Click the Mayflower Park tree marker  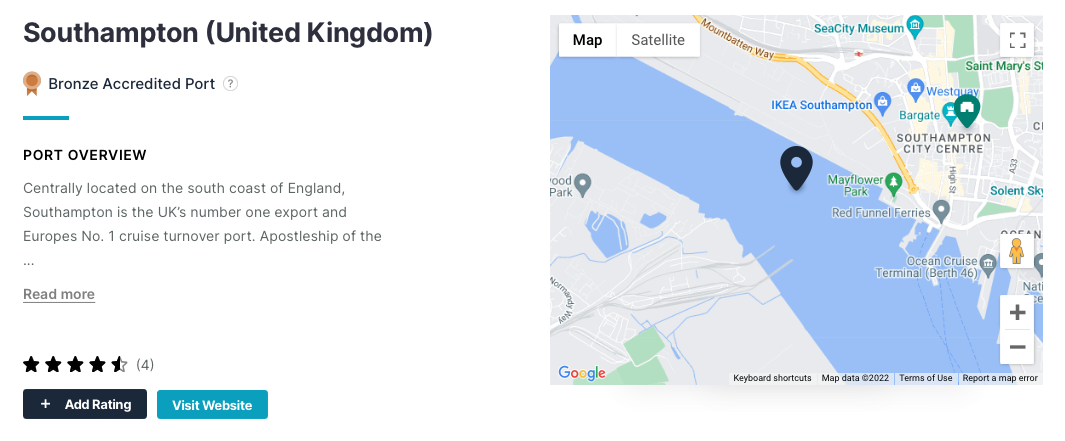894,181
